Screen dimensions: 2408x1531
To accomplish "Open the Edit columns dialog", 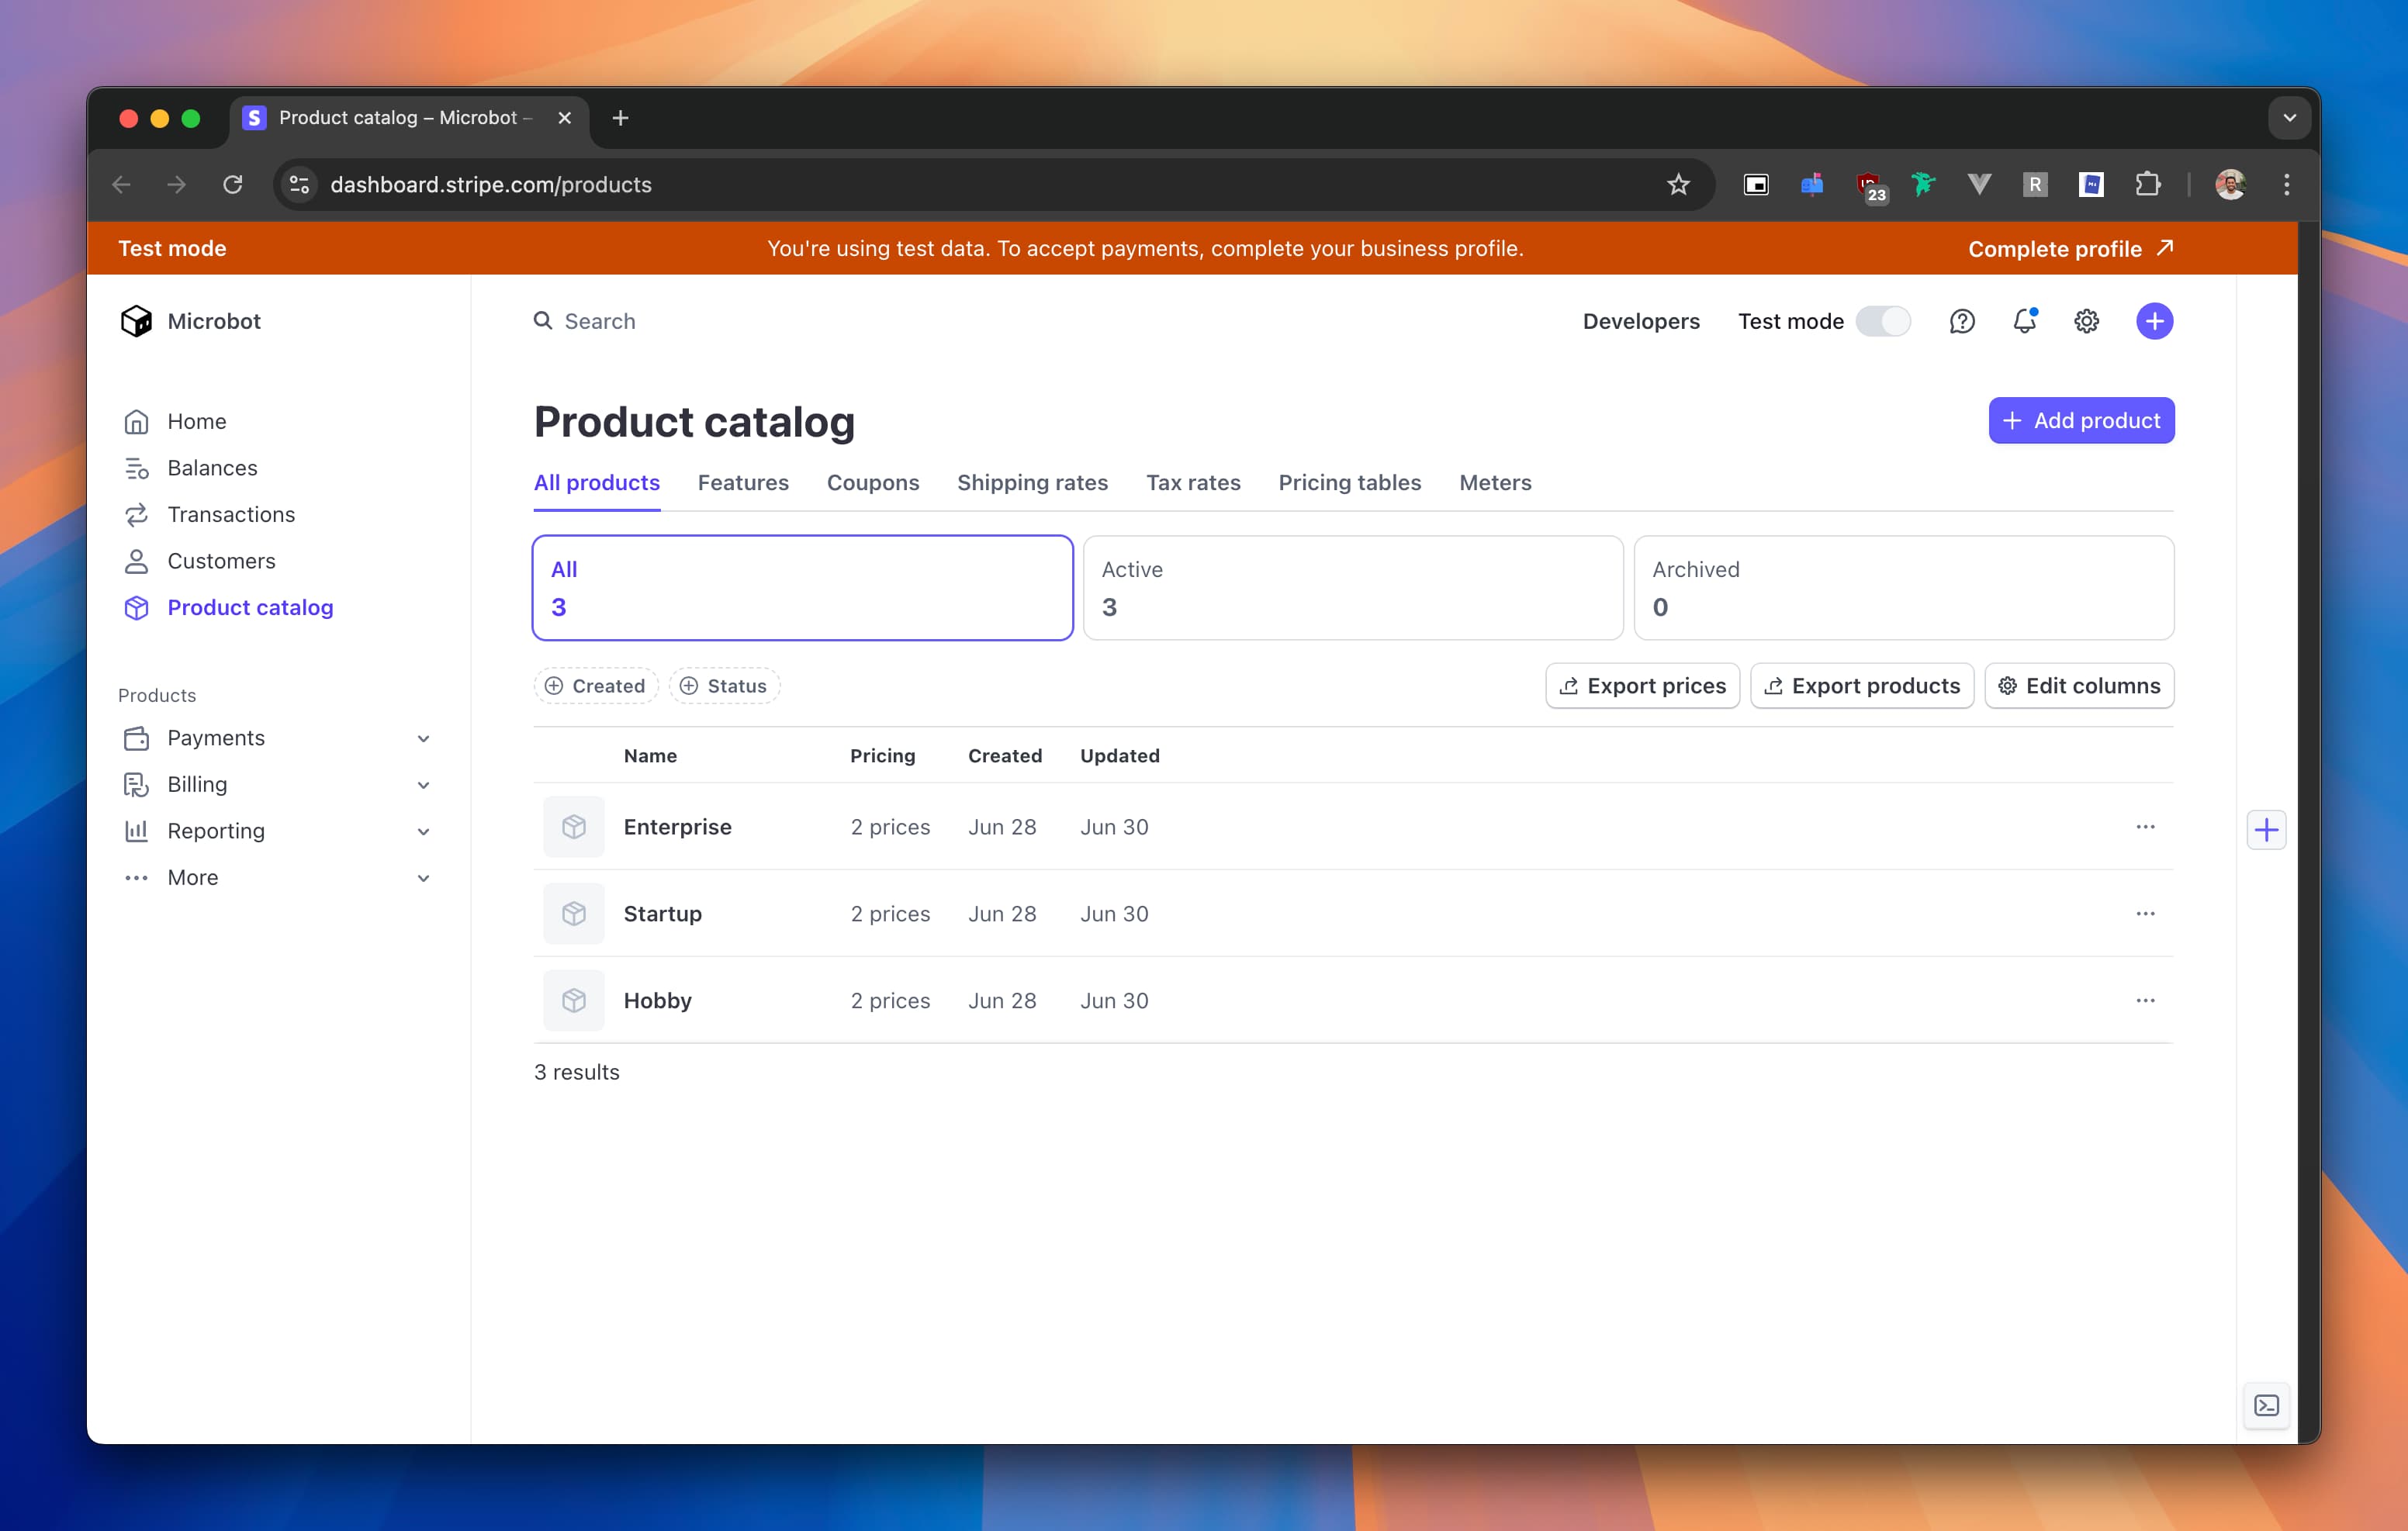I will [2079, 685].
